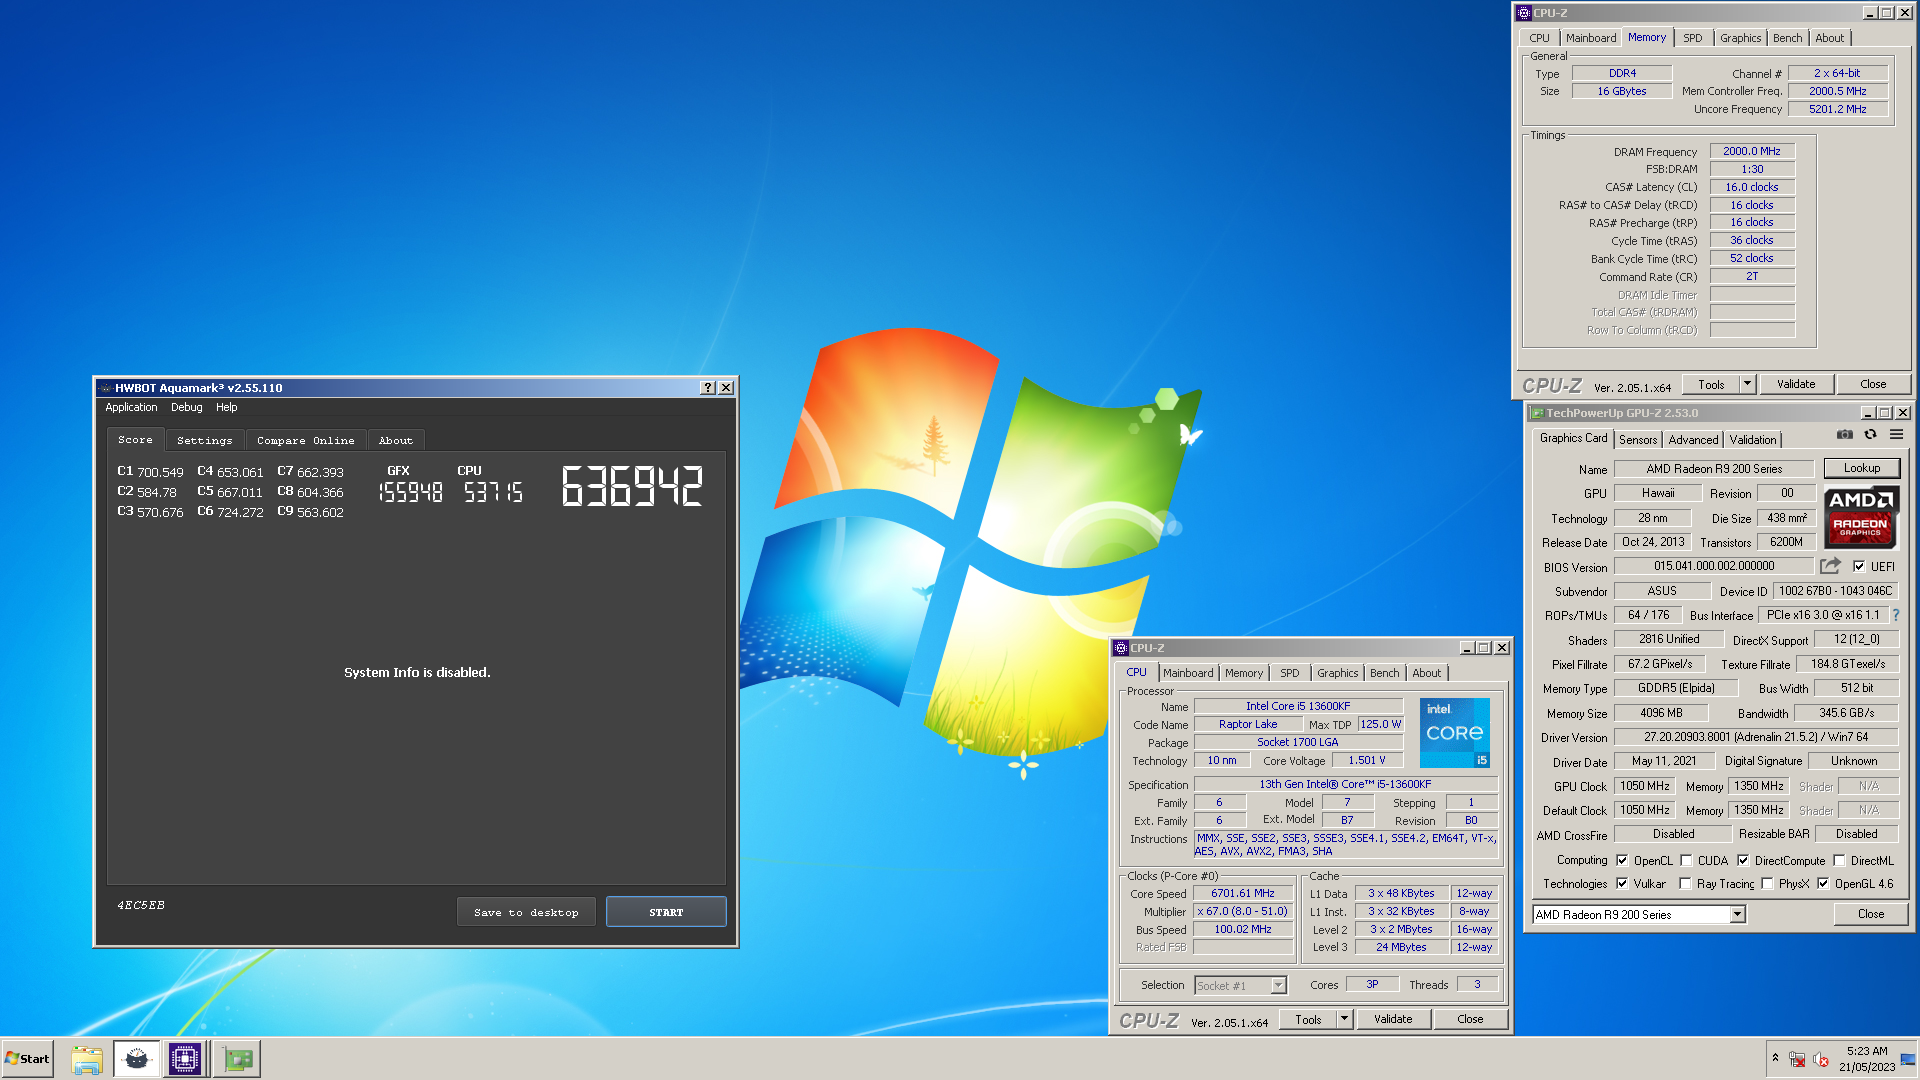
Task: Open the Debug menu in Aquamark
Action: (186, 408)
